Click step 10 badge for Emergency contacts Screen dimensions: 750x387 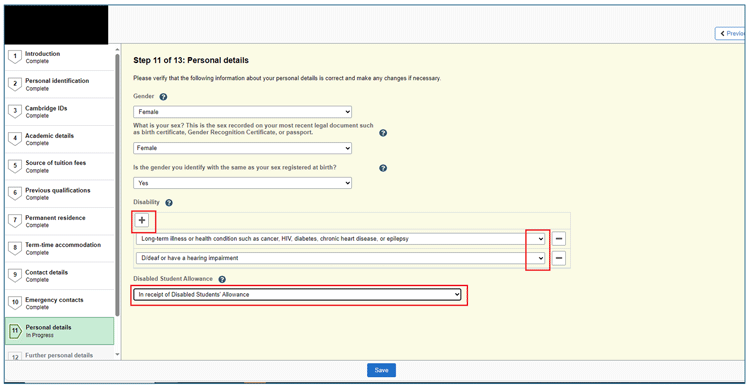tap(15, 303)
